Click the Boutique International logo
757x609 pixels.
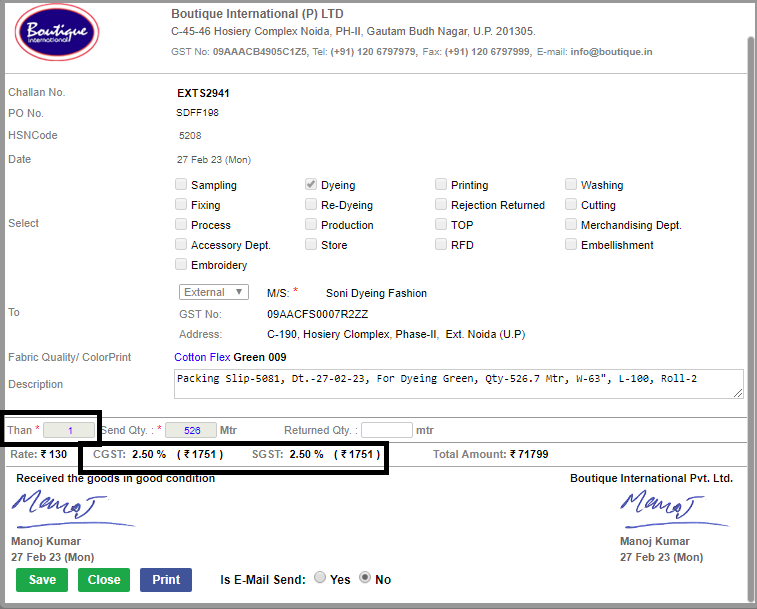click(x=57, y=32)
